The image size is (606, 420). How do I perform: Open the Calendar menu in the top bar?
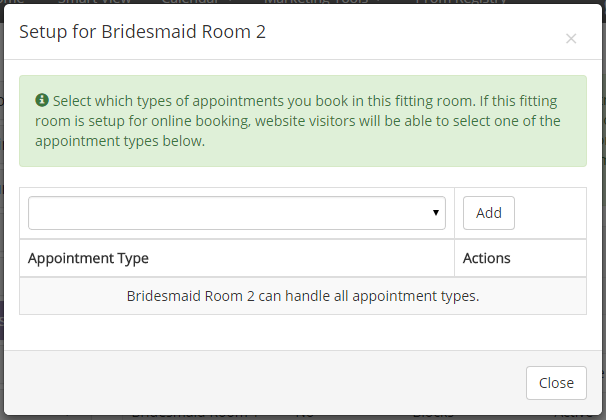point(190,2)
